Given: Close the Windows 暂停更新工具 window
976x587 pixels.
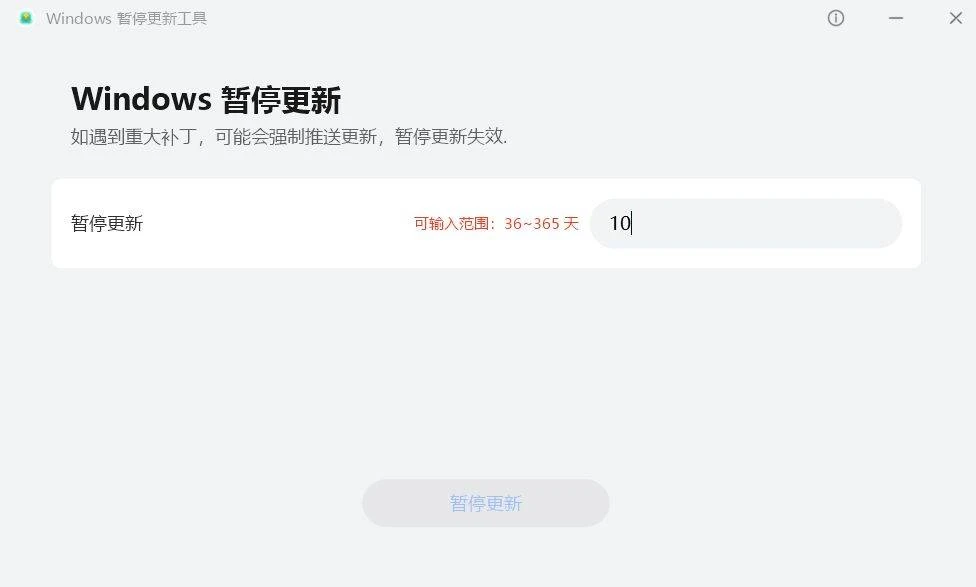Looking at the screenshot, I should (955, 18).
